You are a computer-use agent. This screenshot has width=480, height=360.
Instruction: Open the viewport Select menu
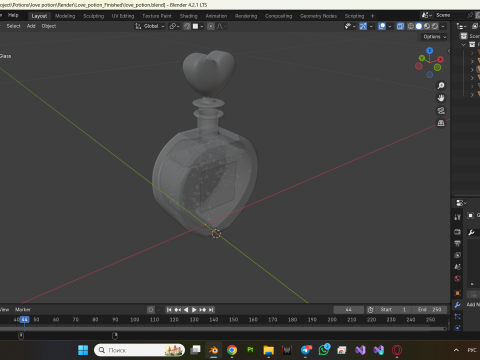[14, 26]
